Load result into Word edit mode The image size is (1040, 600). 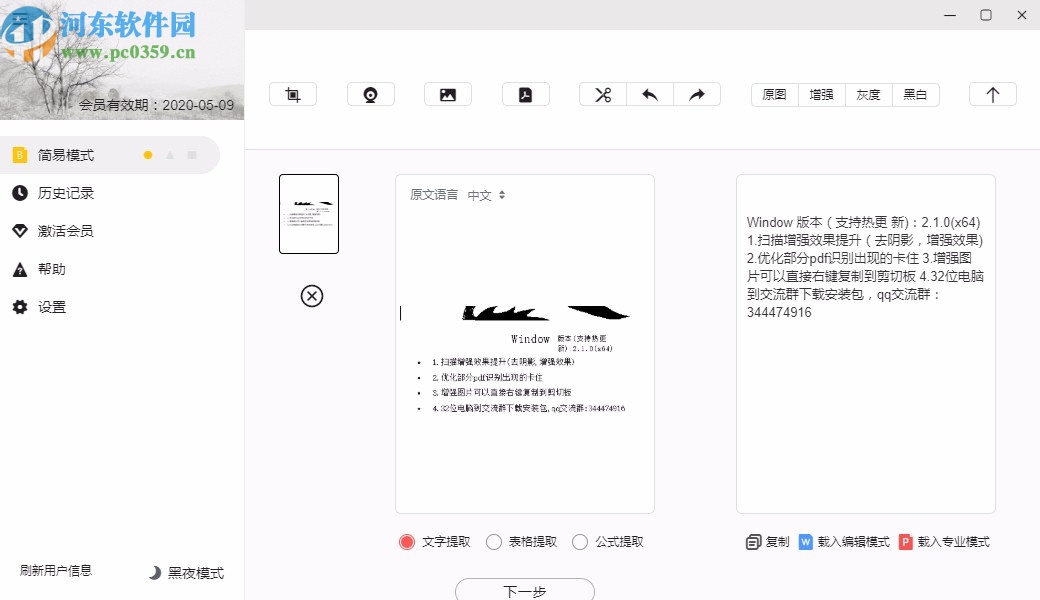pyautogui.click(x=843, y=542)
